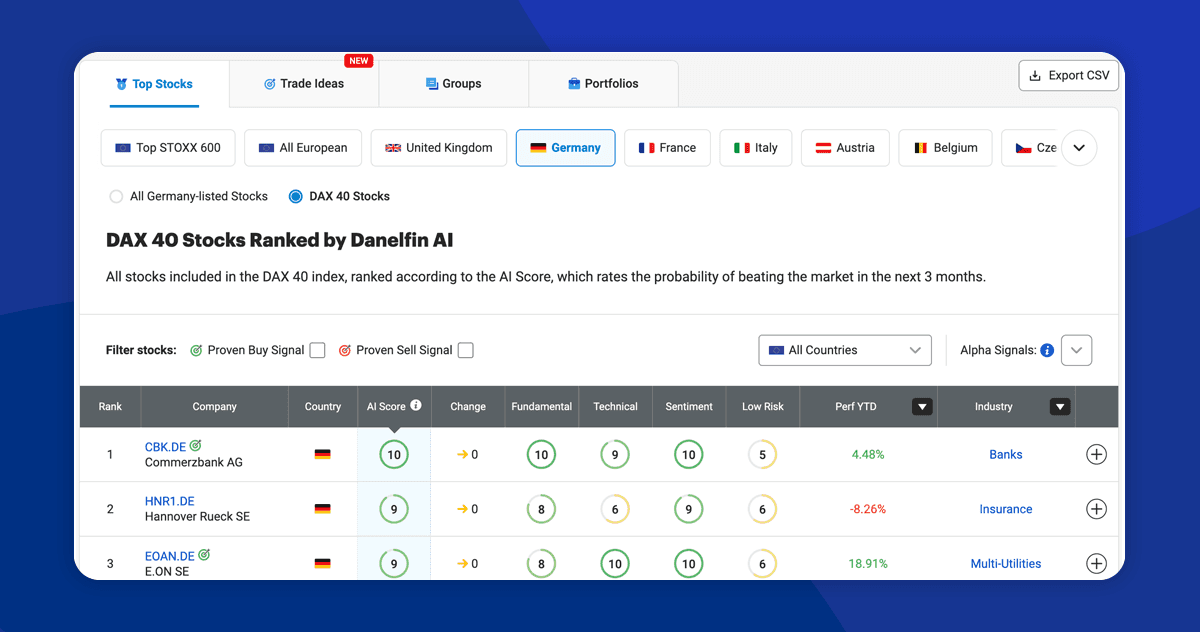Click the Fundamental column header

click(542, 407)
